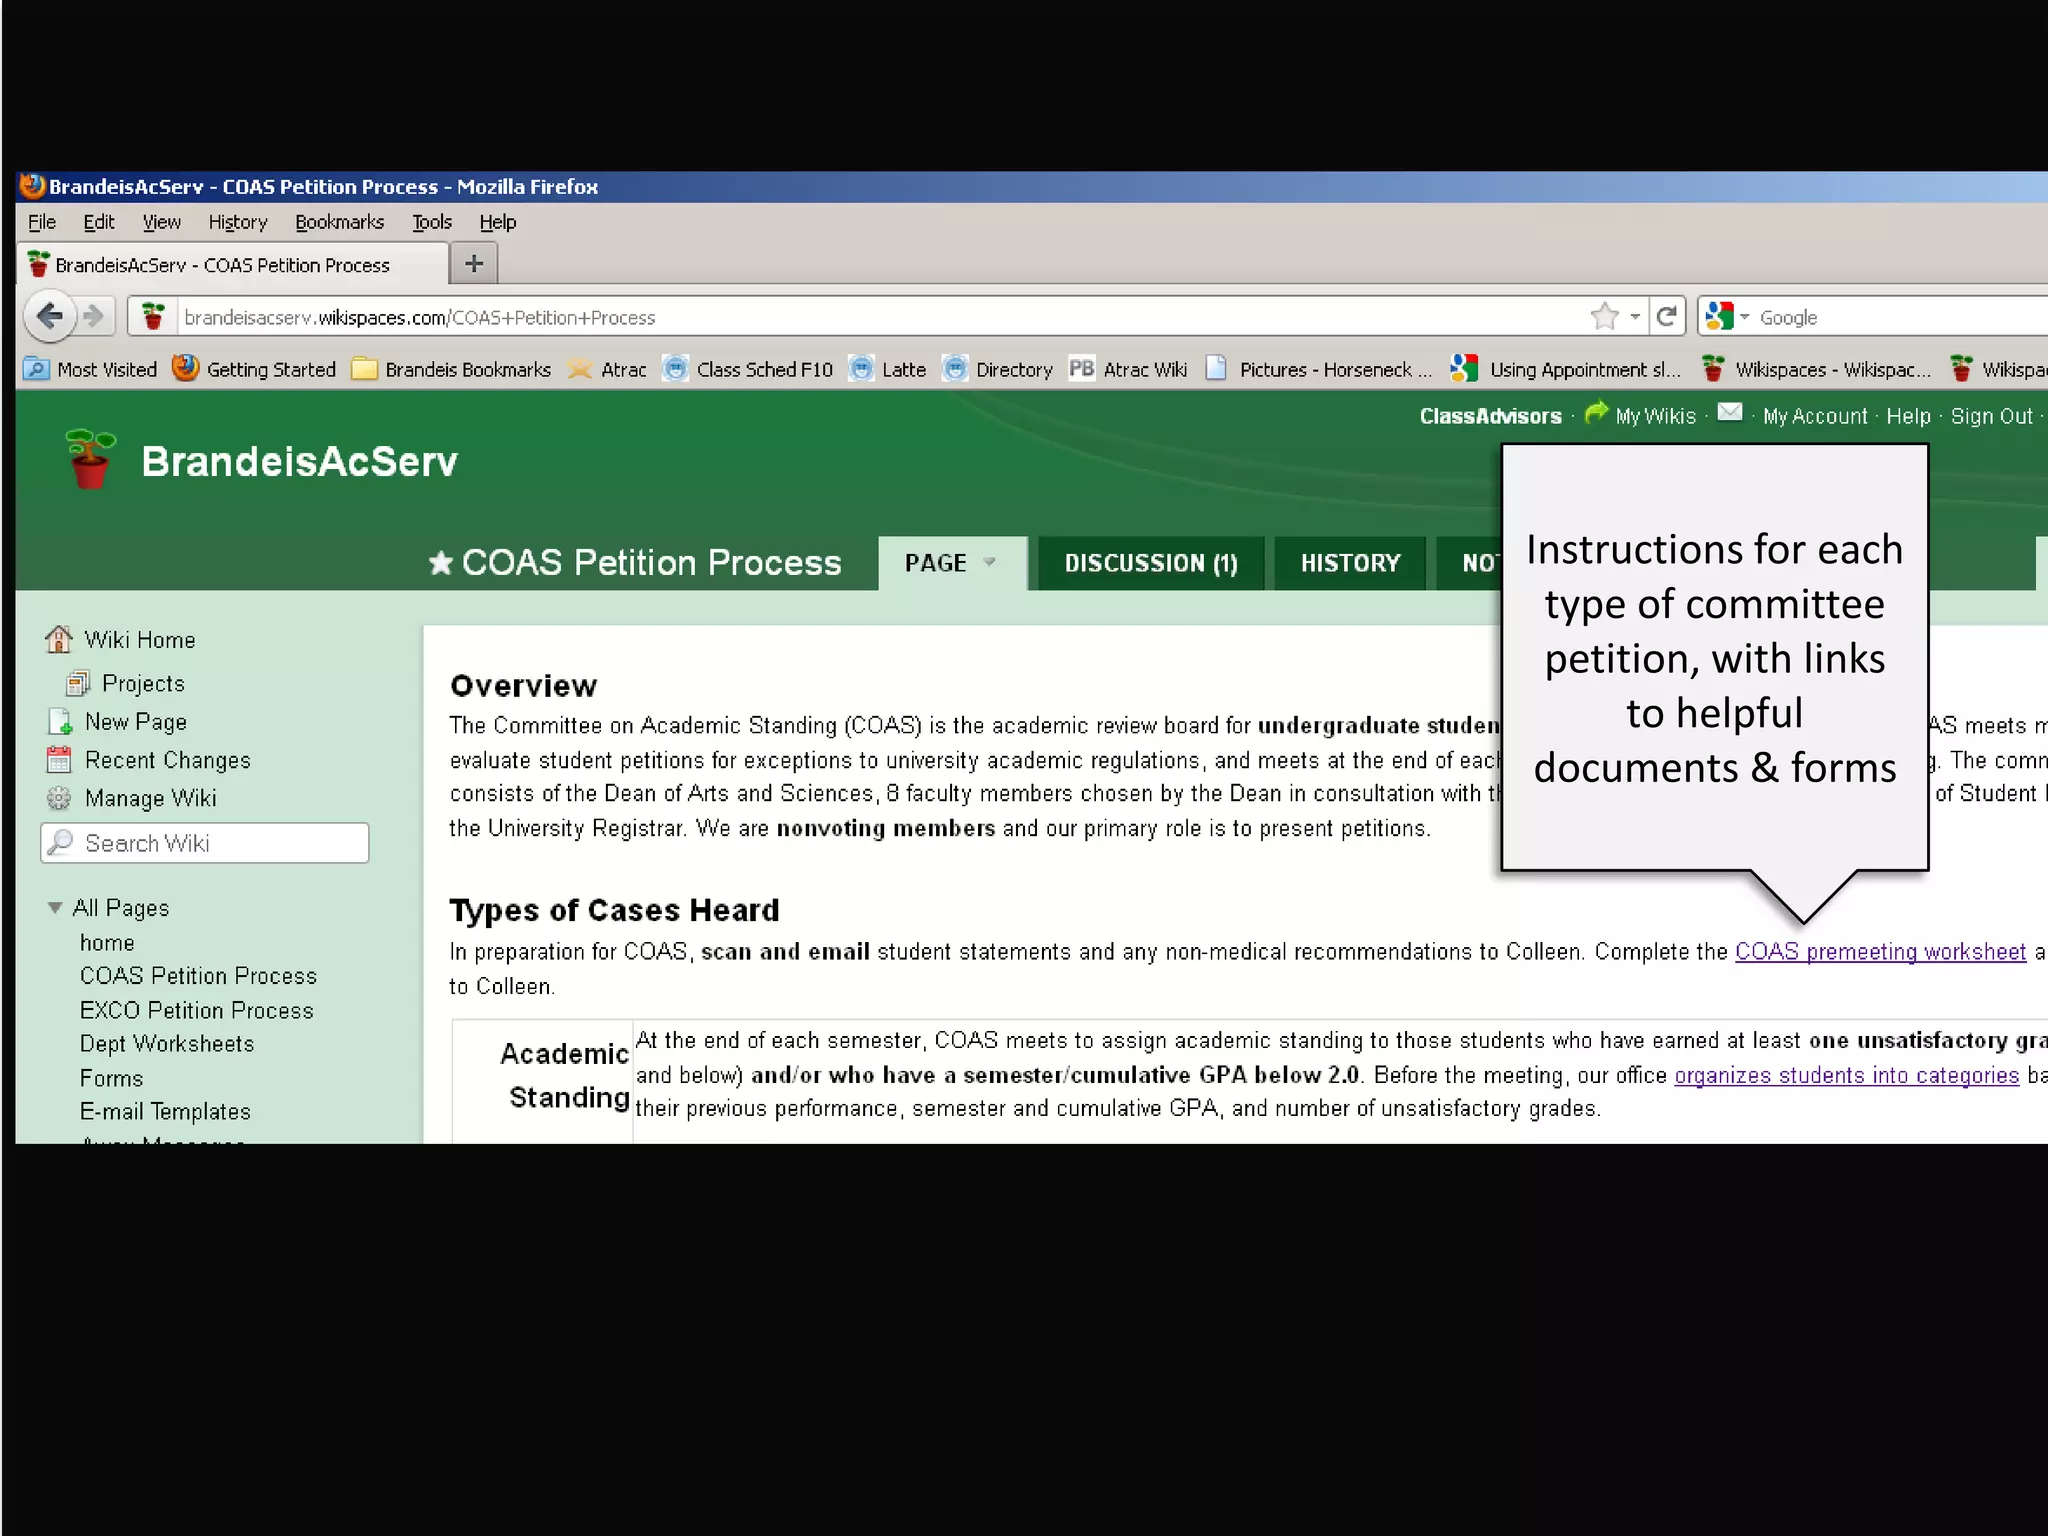
Task: Open the E-mail Templates page
Action: pos(165,1111)
